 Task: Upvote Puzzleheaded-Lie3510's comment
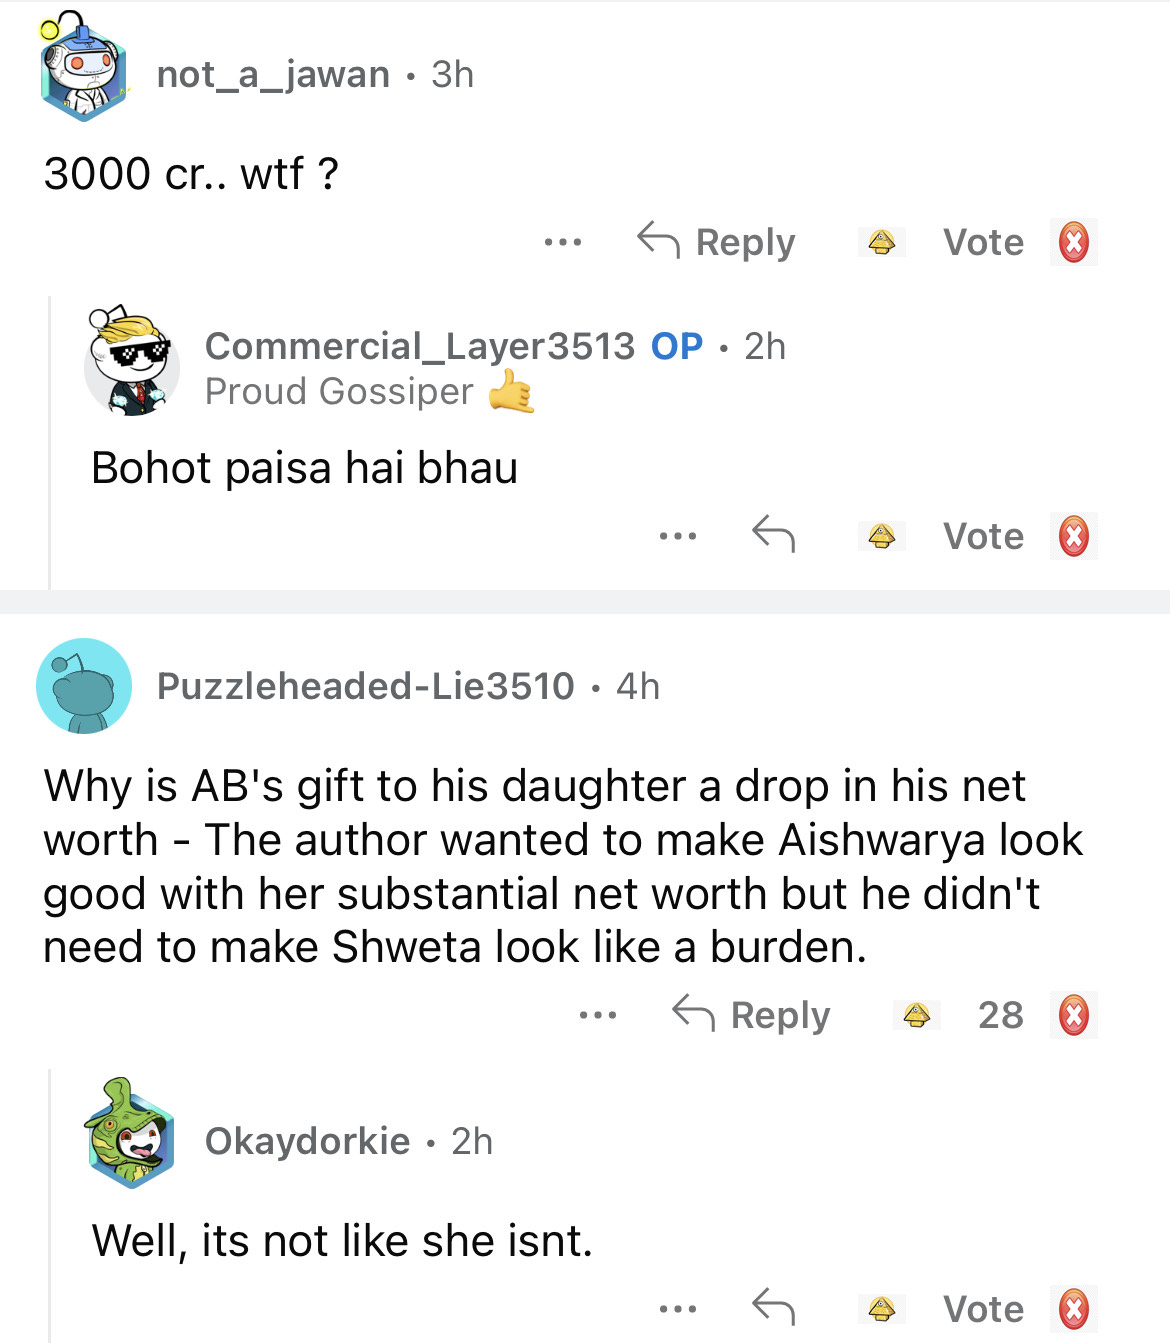tap(916, 1015)
